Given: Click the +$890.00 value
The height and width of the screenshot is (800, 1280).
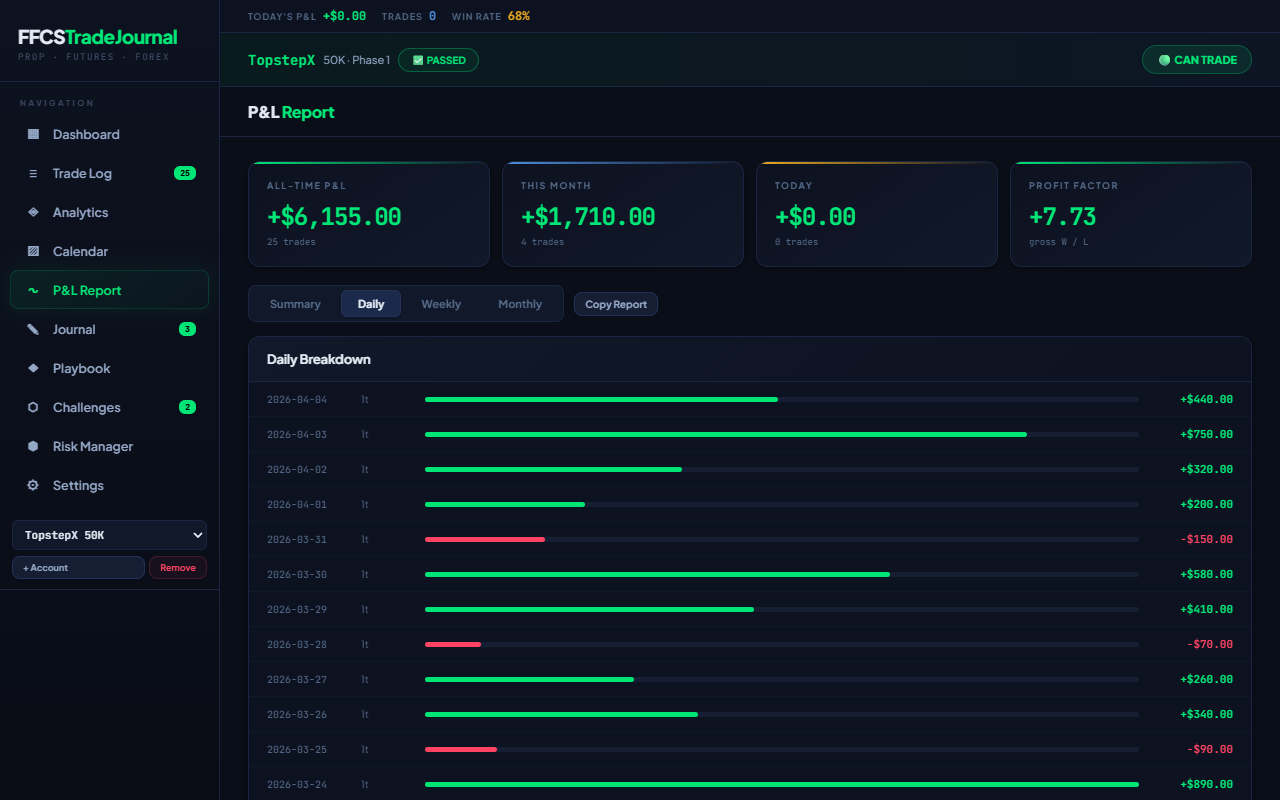Looking at the screenshot, I should (x=1206, y=784).
